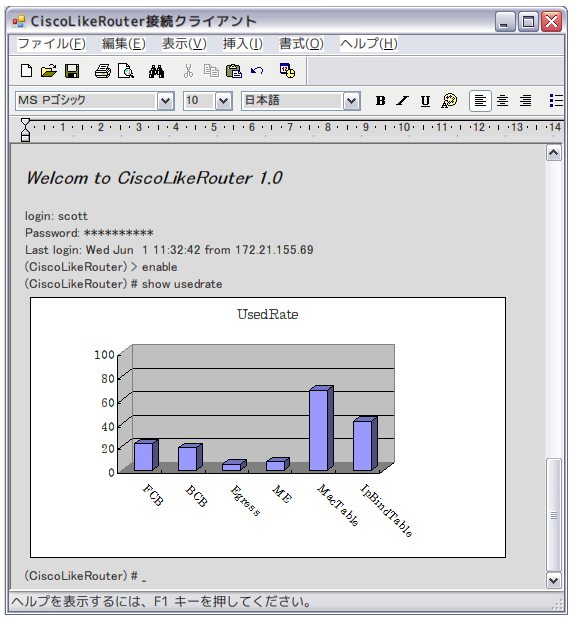
Task: Open the font color palette
Action: click(x=449, y=101)
